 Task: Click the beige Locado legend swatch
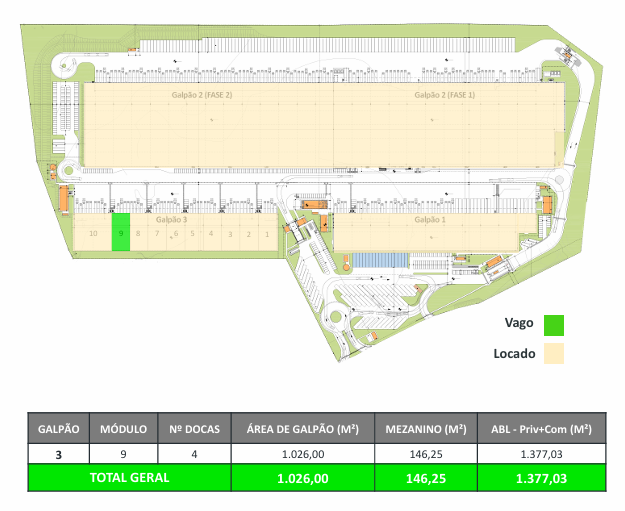coord(553,353)
